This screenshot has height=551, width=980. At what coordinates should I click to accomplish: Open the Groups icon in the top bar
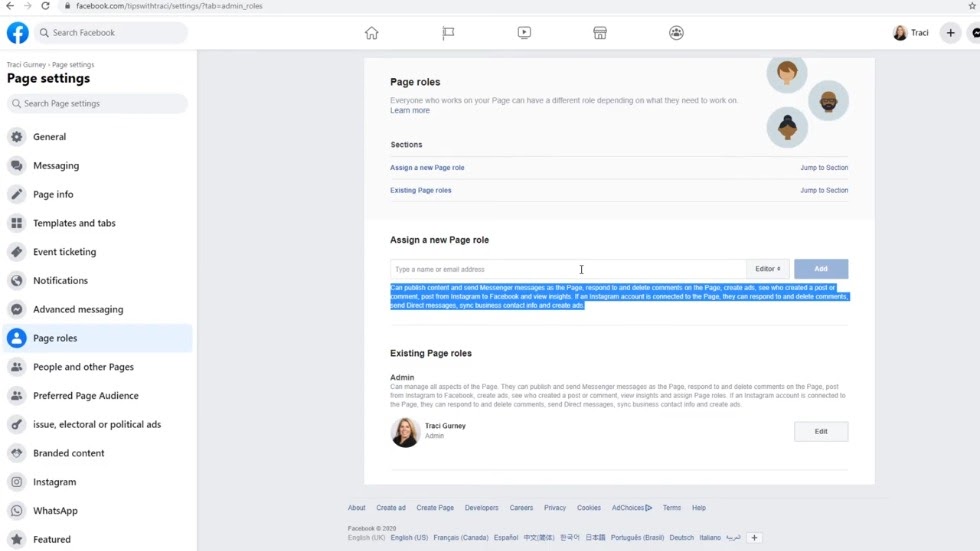coord(676,32)
